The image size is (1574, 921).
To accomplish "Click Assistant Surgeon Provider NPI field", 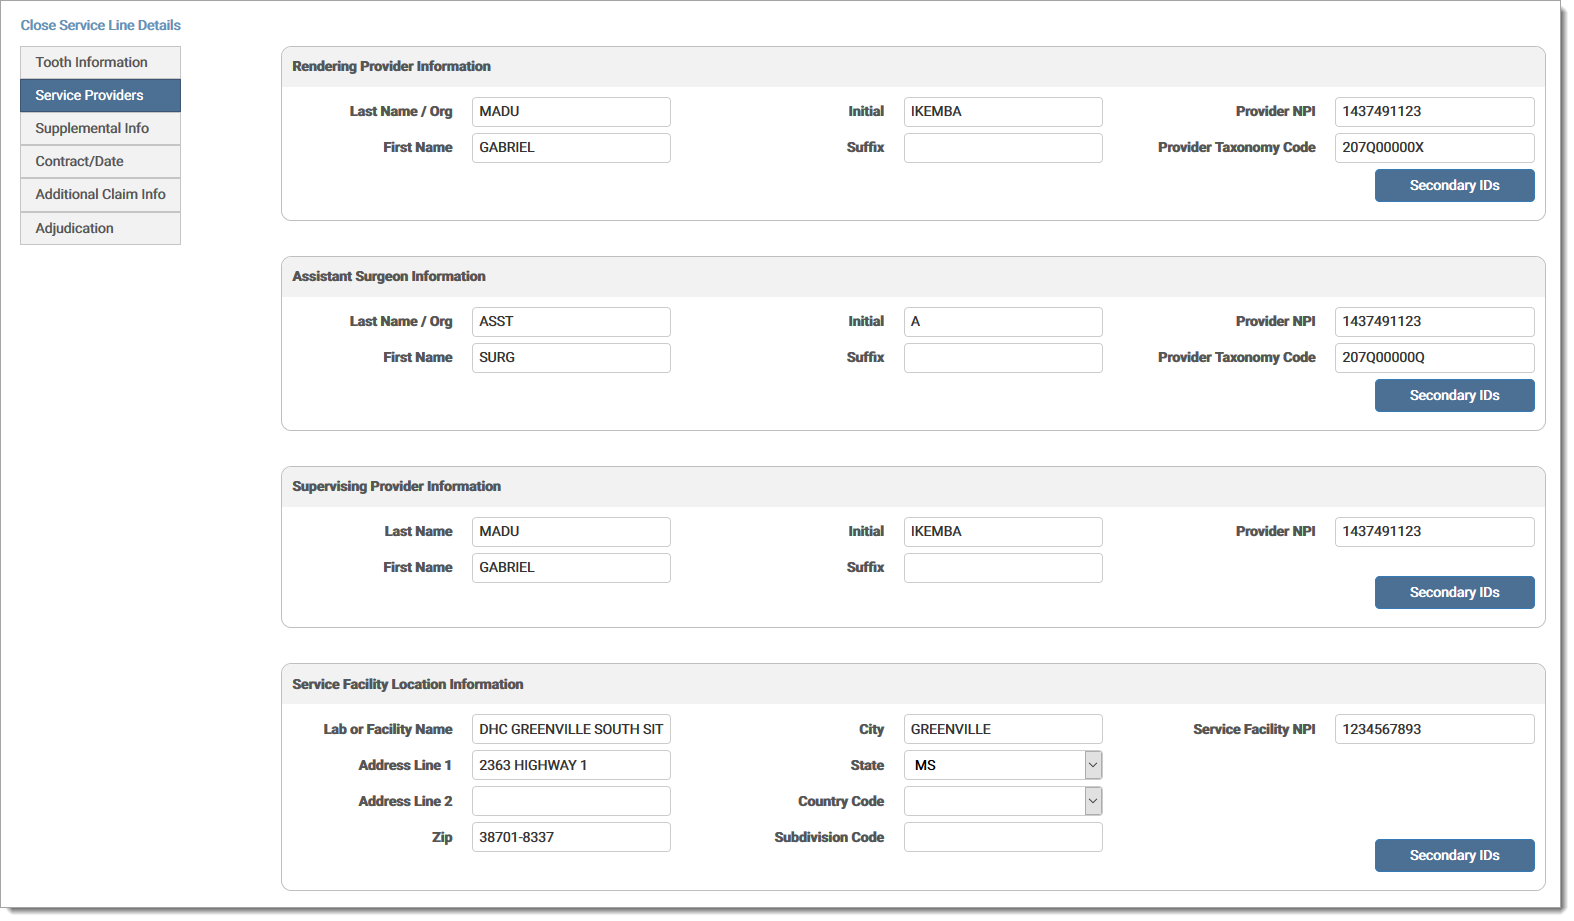I will (1434, 322).
